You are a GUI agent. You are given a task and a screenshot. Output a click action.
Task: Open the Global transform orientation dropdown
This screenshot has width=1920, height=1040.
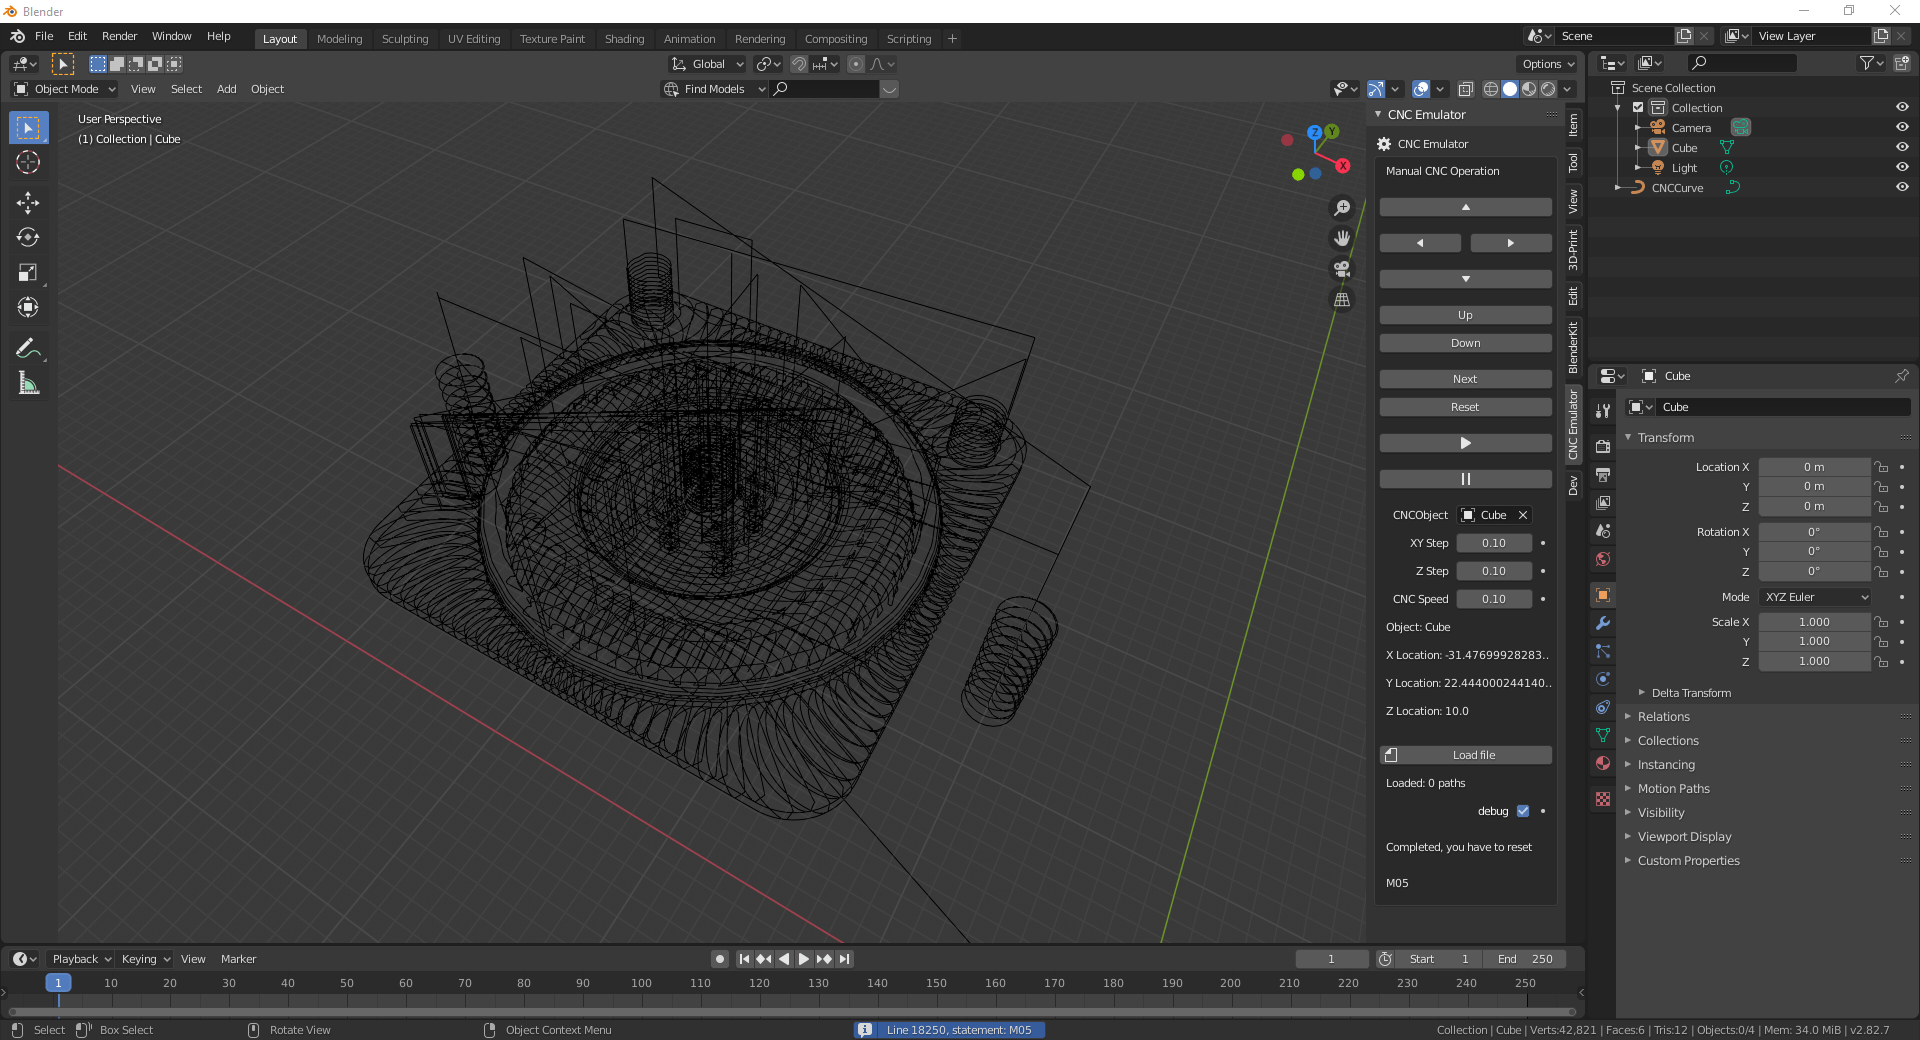(707, 64)
